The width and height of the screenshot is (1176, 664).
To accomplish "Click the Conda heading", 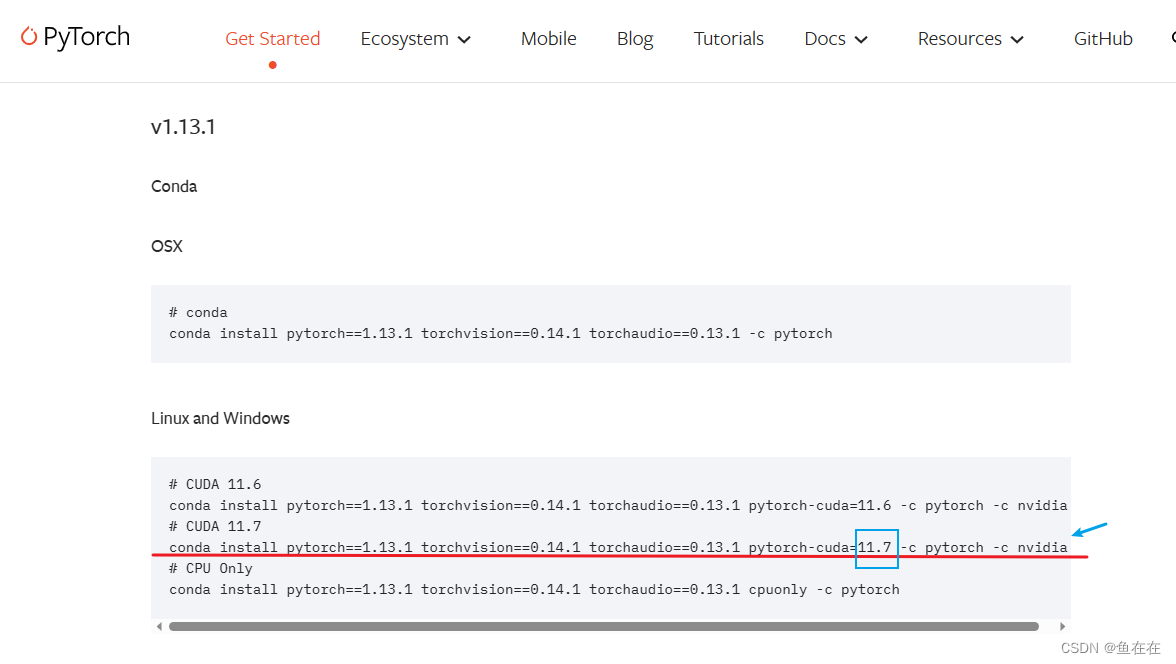I will point(174,186).
